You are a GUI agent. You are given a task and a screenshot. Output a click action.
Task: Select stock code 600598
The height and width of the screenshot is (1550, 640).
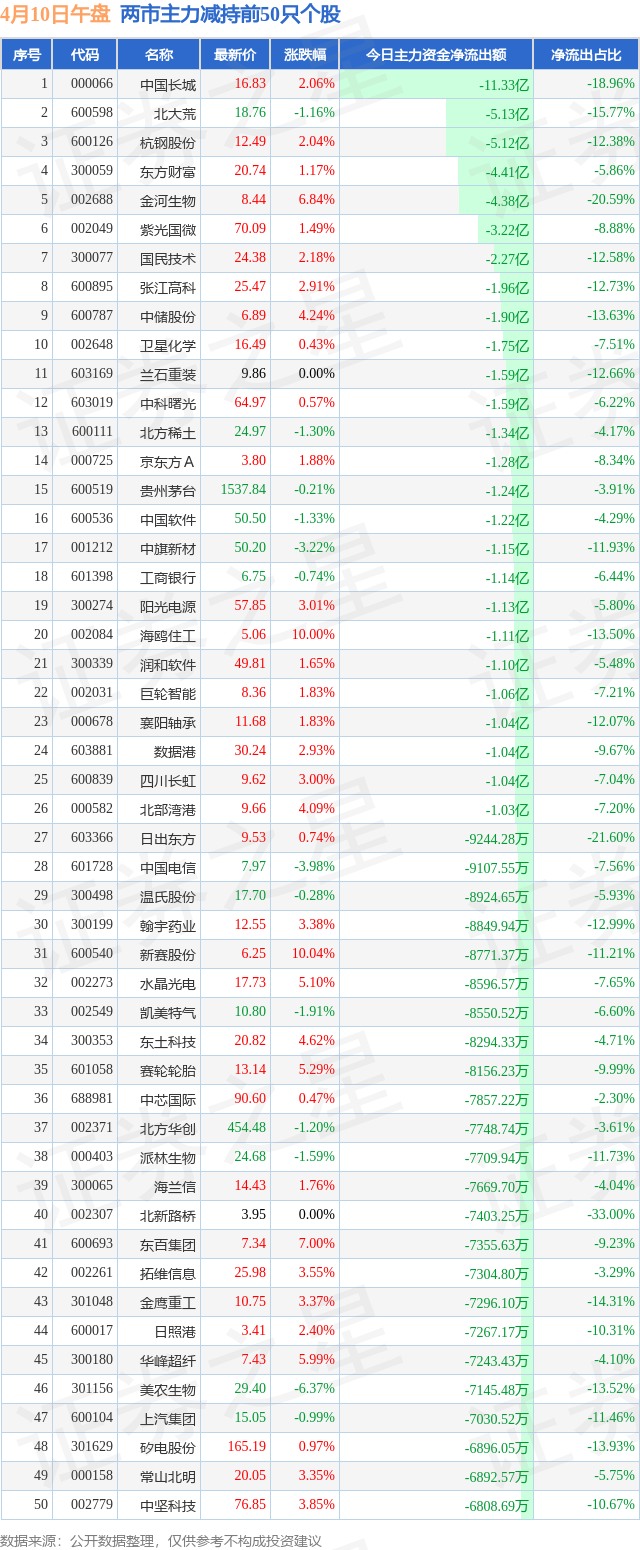pyautogui.click(x=91, y=114)
